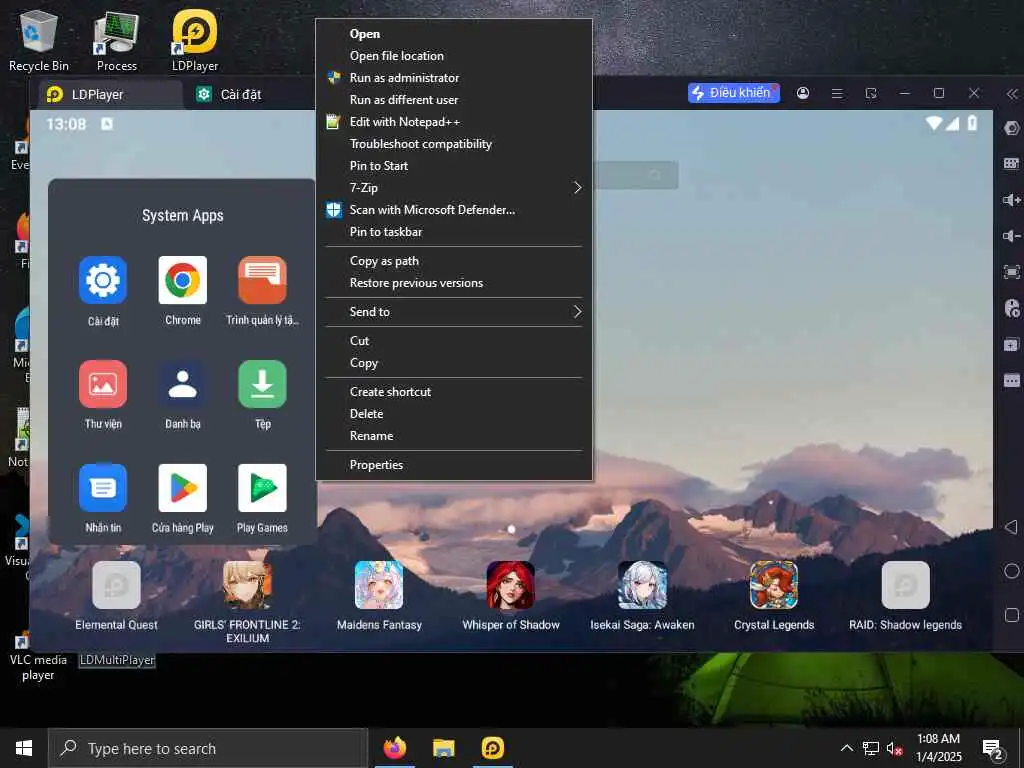Open the operation recorder icon in sidebar
This screenshot has height=768, width=1024.
pyautogui.click(x=1012, y=308)
